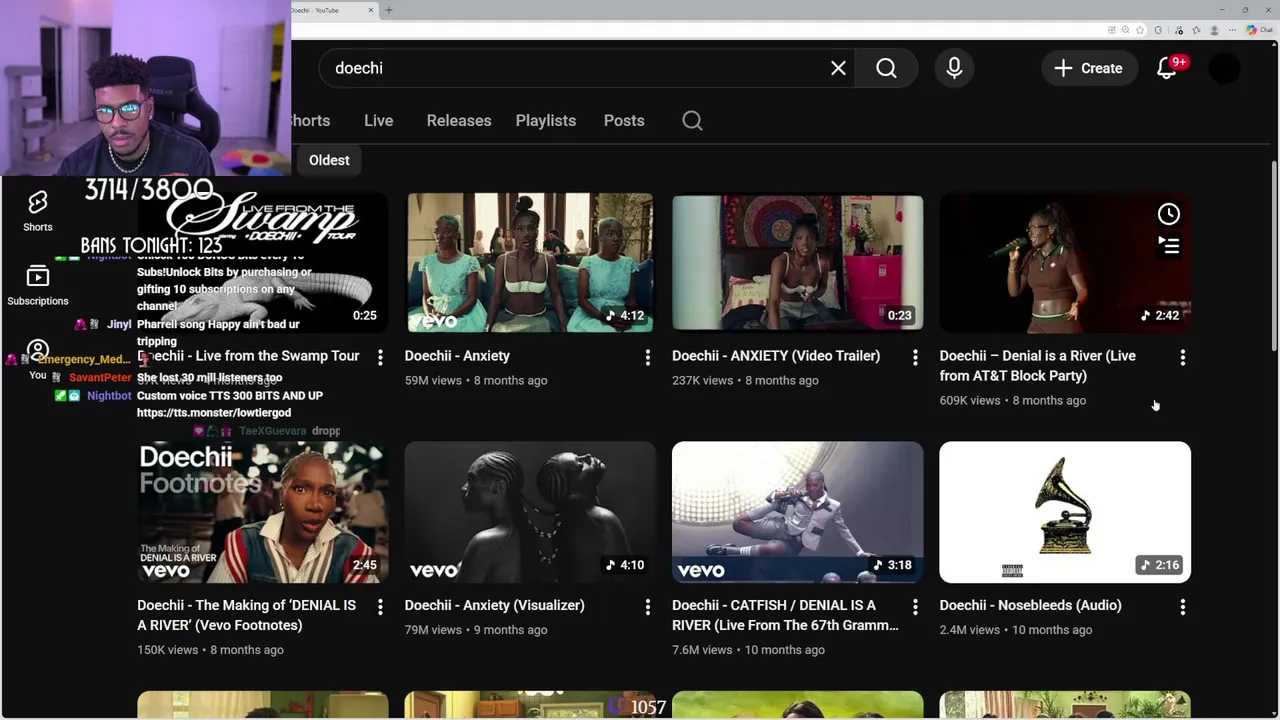Image resolution: width=1280 pixels, height=720 pixels.
Task: Play the Doechii - Anxiety thumbnail
Action: tap(530, 262)
